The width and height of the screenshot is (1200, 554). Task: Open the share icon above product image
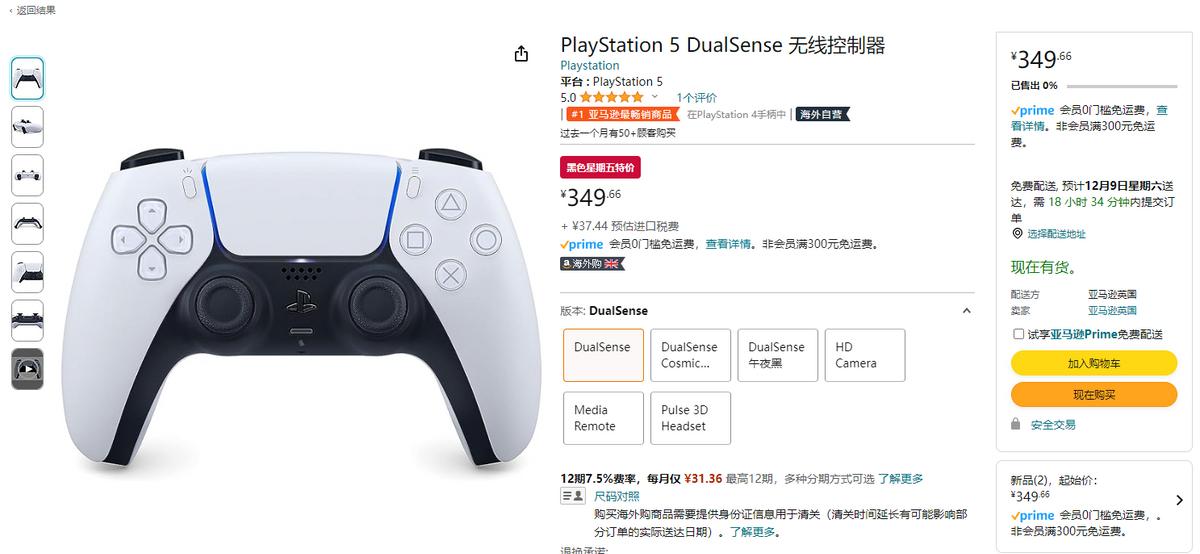click(x=521, y=54)
